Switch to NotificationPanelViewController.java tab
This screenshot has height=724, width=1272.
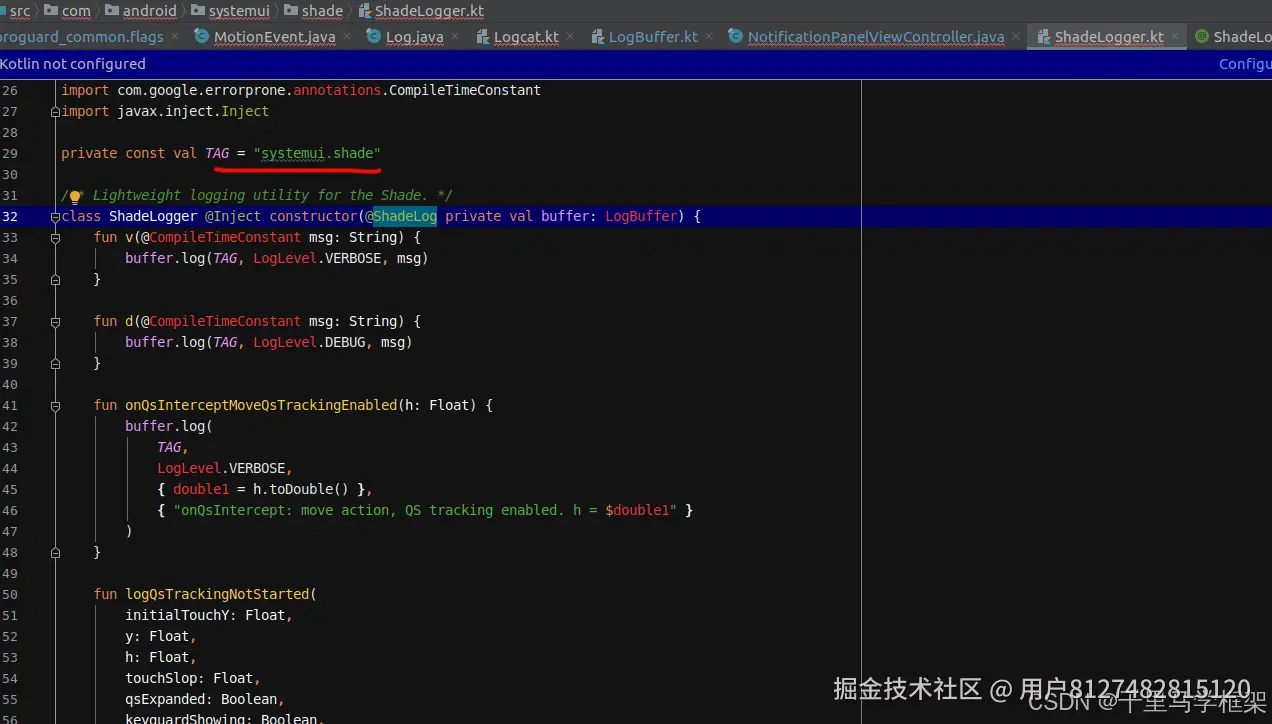[x=876, y=37]
